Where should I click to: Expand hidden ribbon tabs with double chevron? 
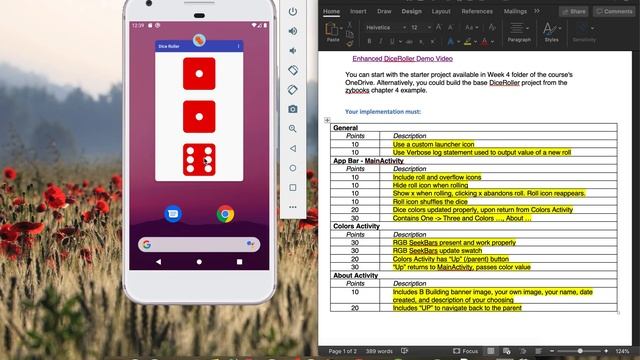coord(537,11)
